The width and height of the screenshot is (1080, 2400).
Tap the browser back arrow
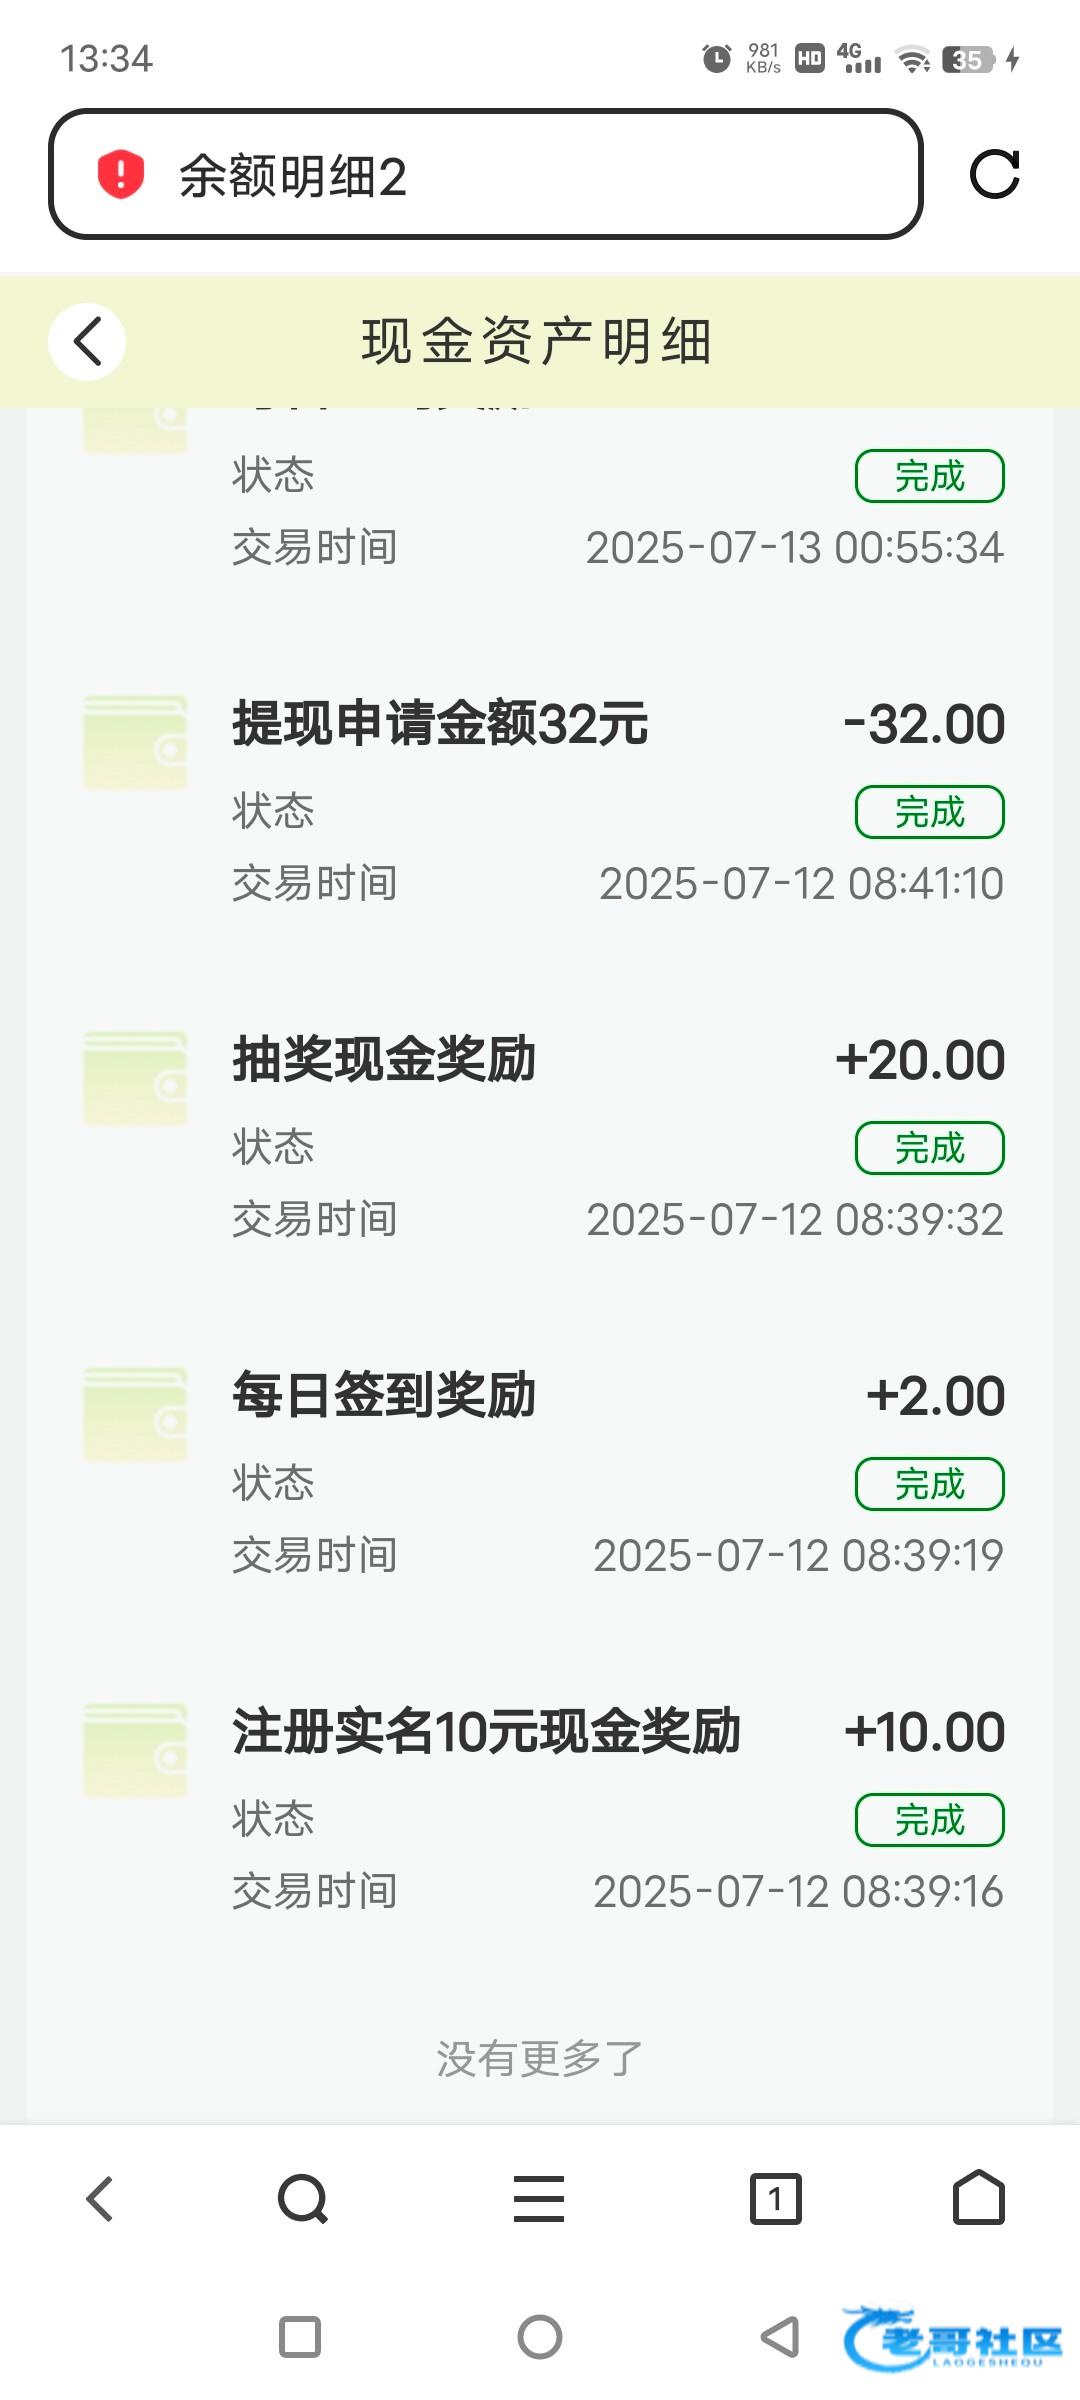tap(100, 2199)
